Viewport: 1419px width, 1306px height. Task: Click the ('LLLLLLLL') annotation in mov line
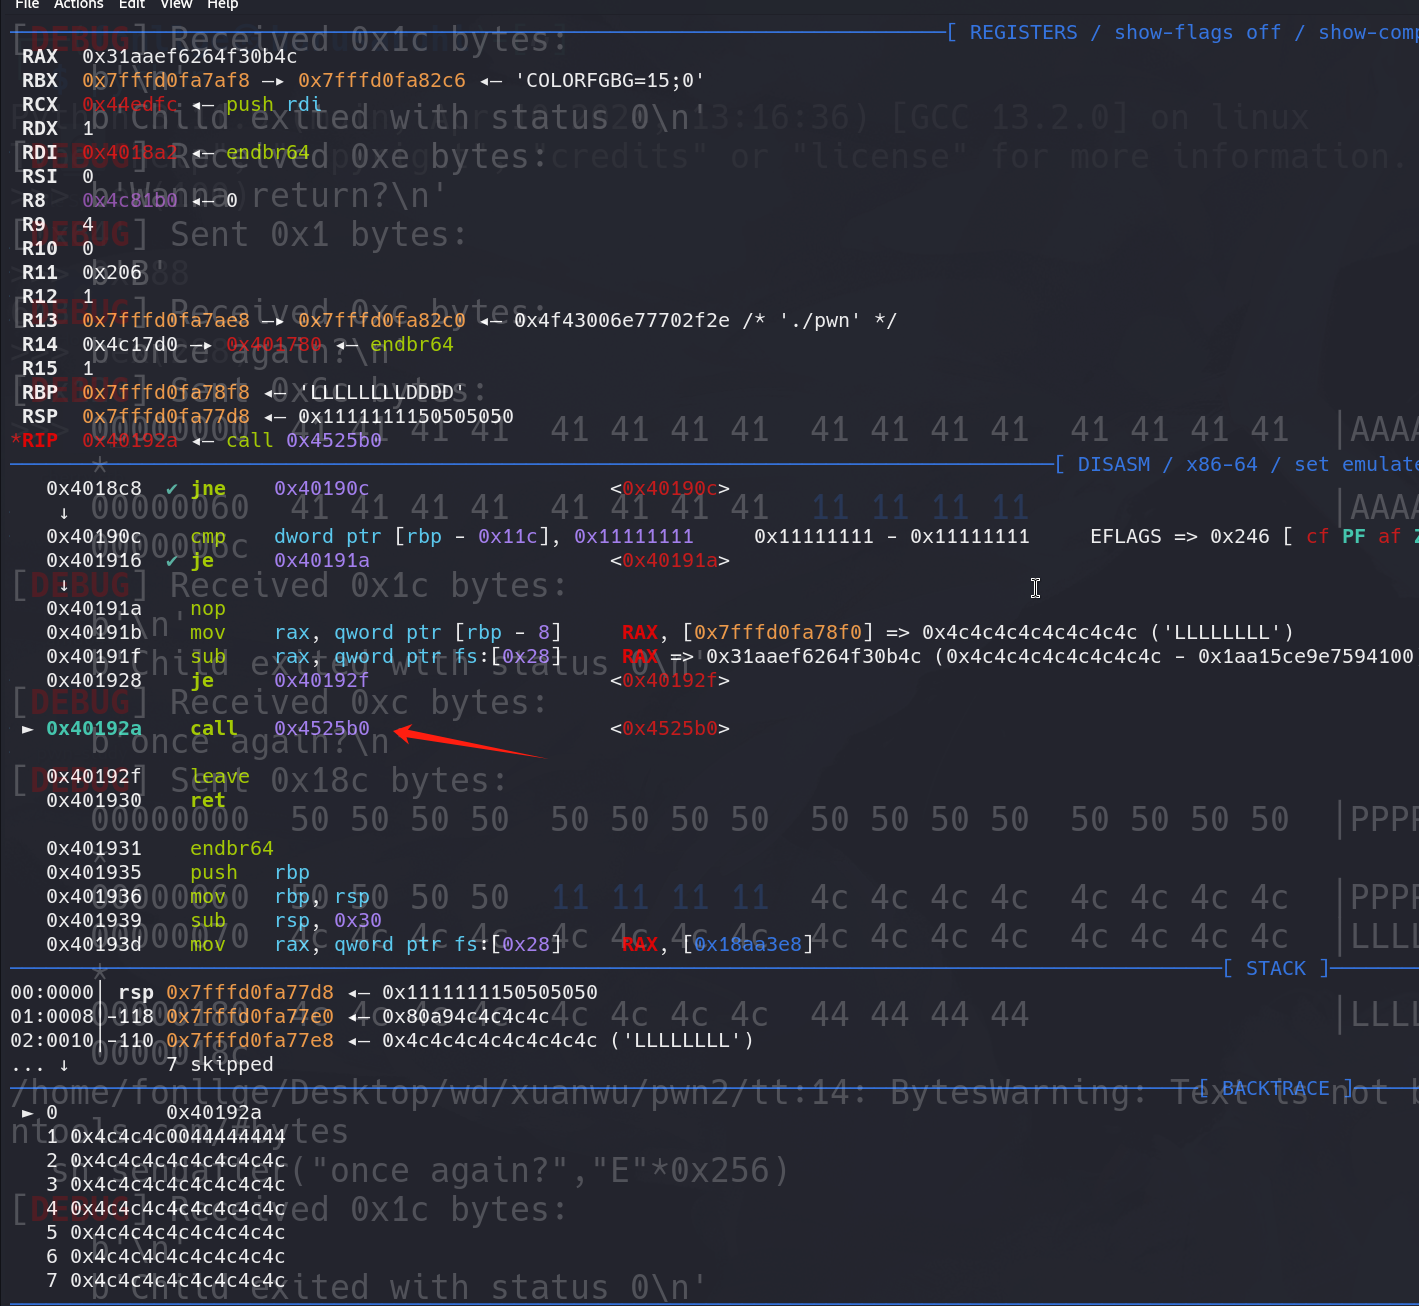[1222, 632]
